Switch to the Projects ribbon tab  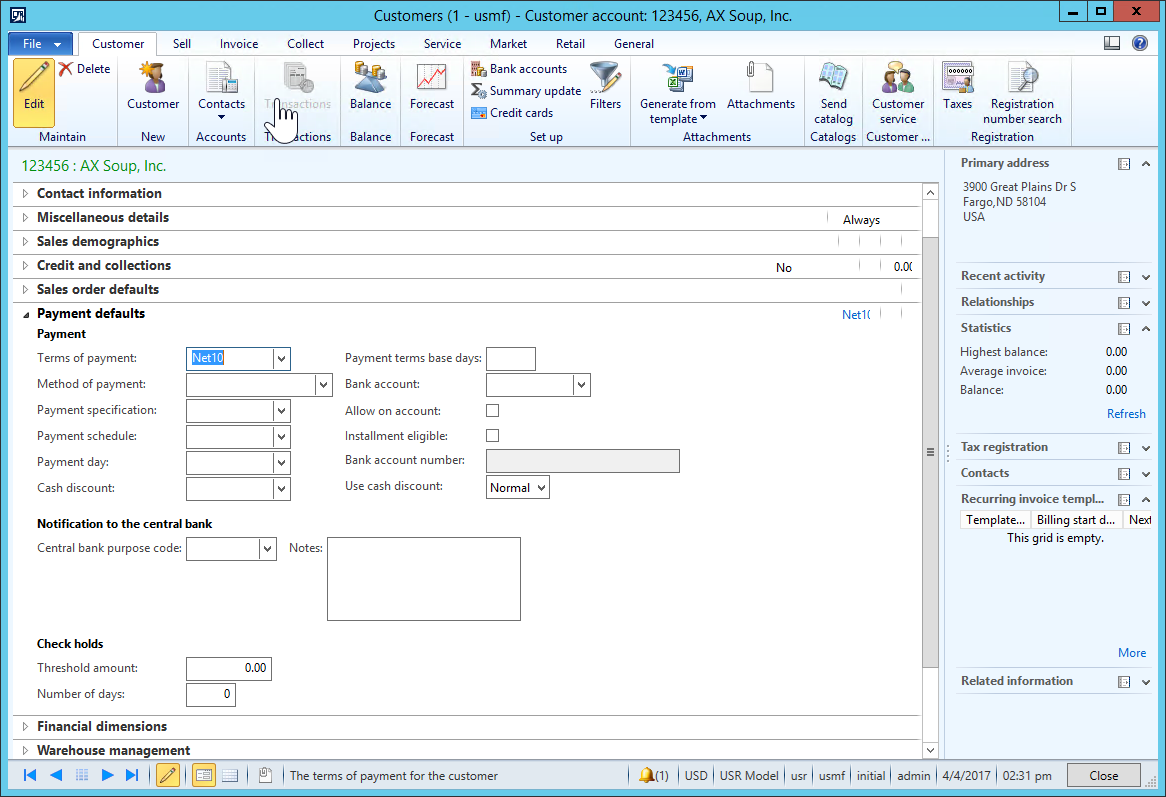coord(374,44)
